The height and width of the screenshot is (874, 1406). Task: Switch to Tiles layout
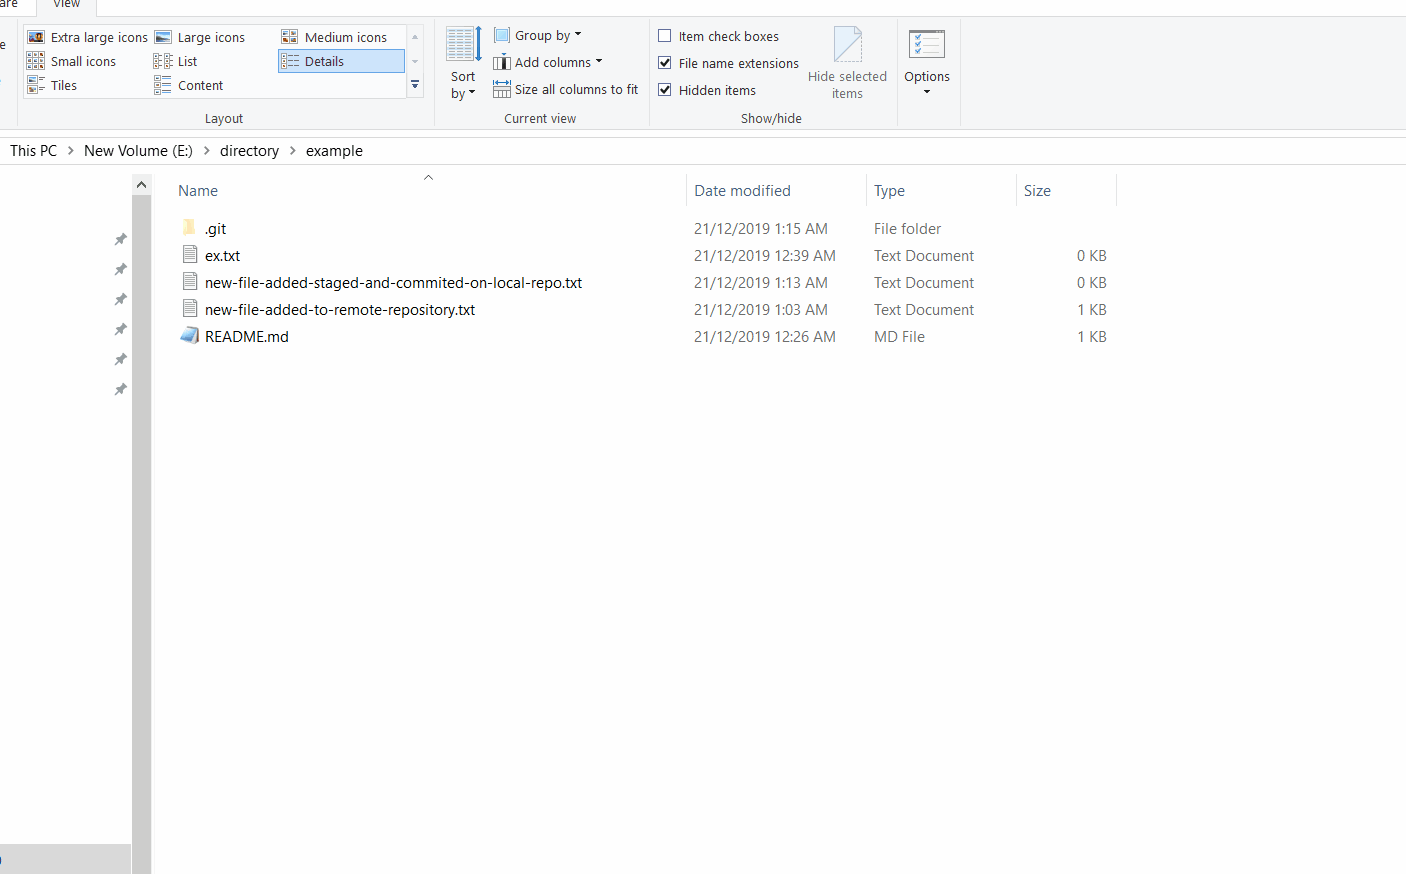[x=52, y=85]
